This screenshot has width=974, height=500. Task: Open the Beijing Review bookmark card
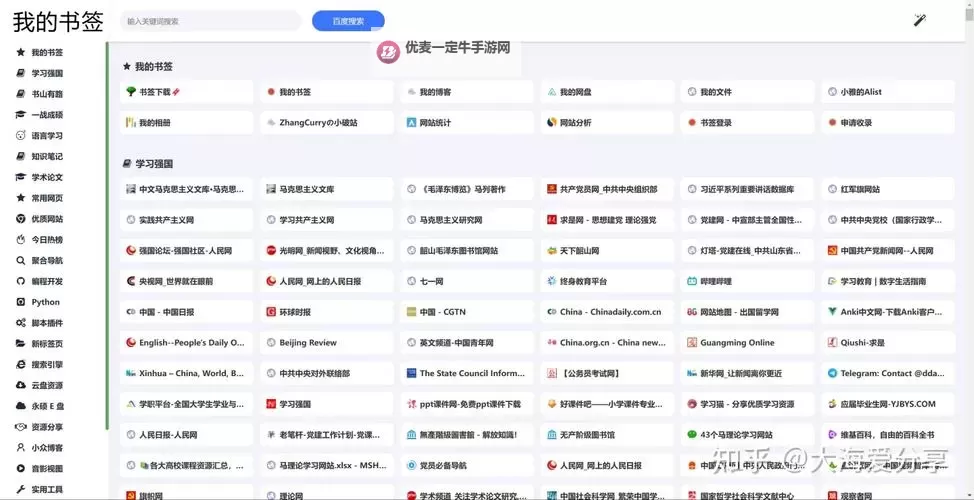tap(327, 342)
